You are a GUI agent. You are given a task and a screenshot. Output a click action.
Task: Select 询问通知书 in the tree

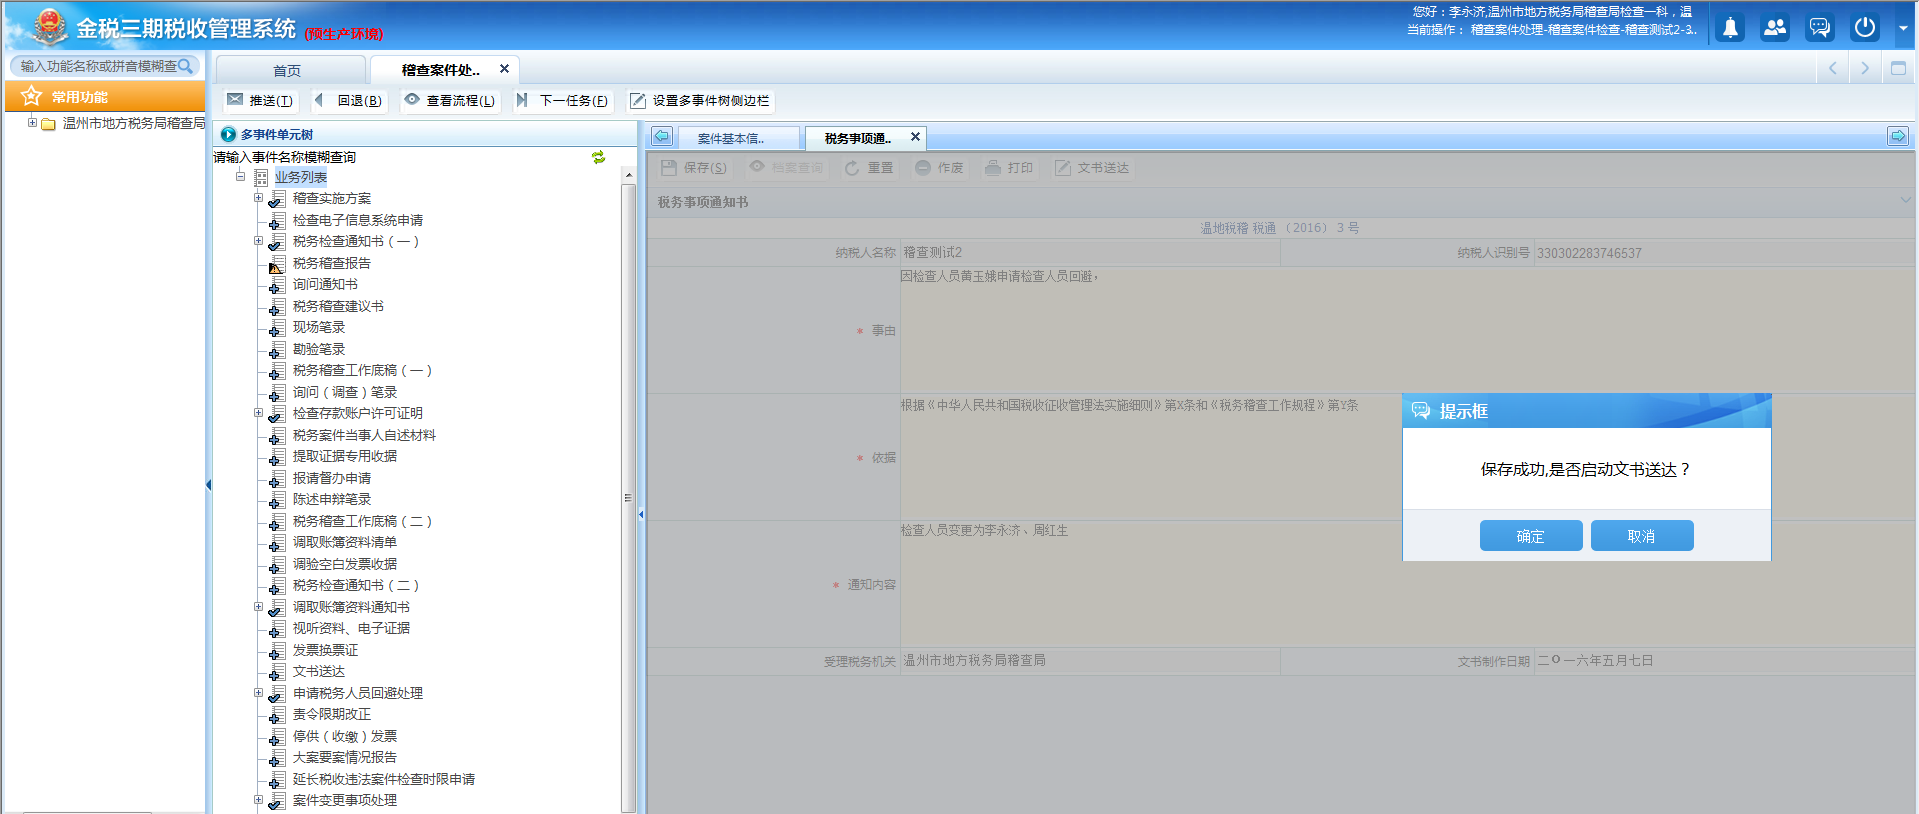coord(325,284)
